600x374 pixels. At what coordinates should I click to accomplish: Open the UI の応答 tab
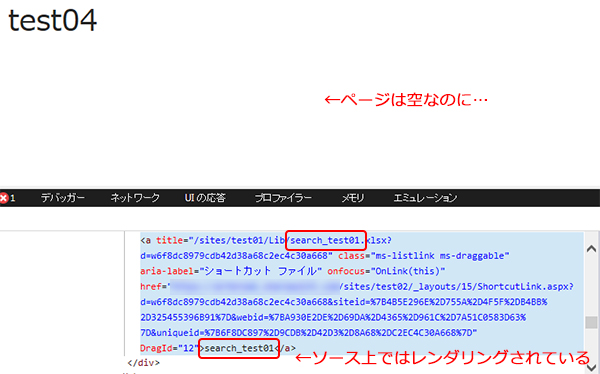(x=205, y=198)
